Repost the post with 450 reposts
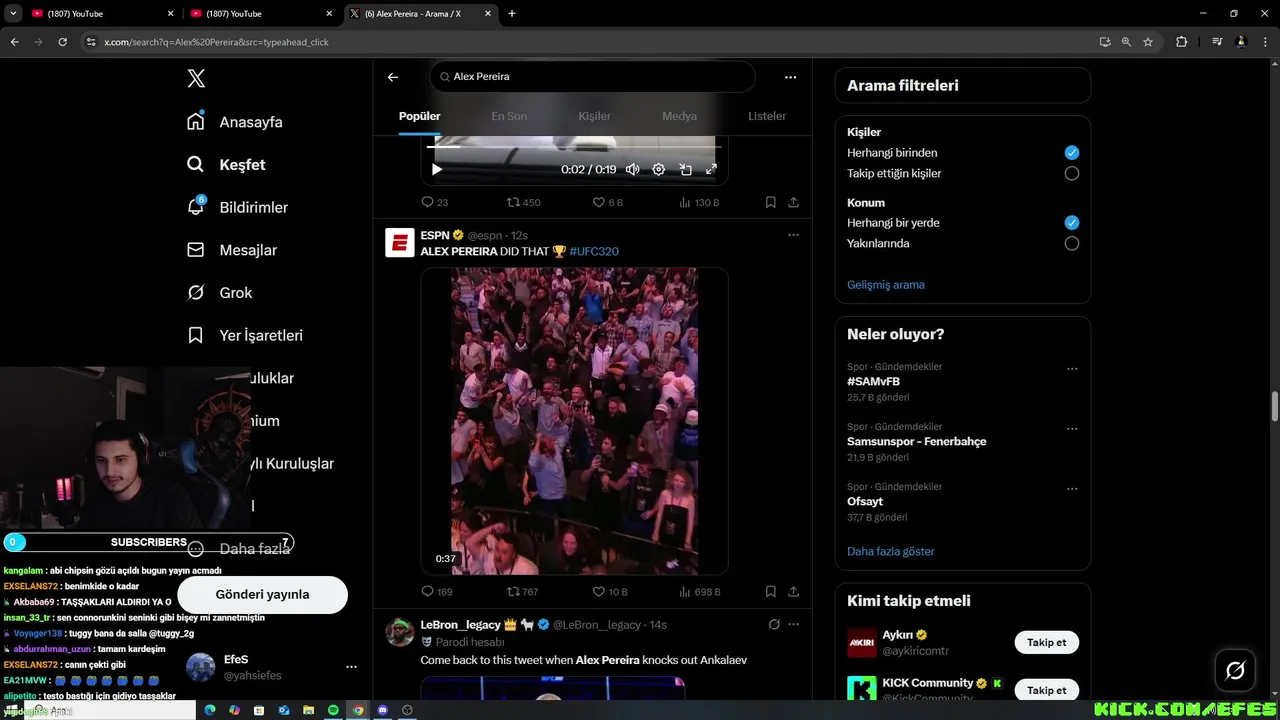This screenshot has width=1280, height=720. tap(523, 202)
